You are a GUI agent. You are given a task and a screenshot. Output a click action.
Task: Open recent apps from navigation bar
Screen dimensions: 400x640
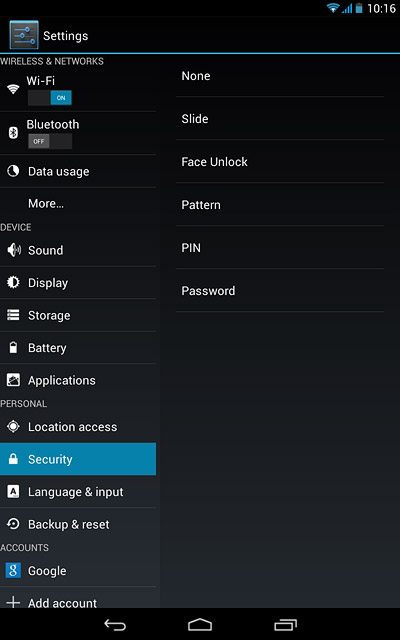tap(285, 624)
